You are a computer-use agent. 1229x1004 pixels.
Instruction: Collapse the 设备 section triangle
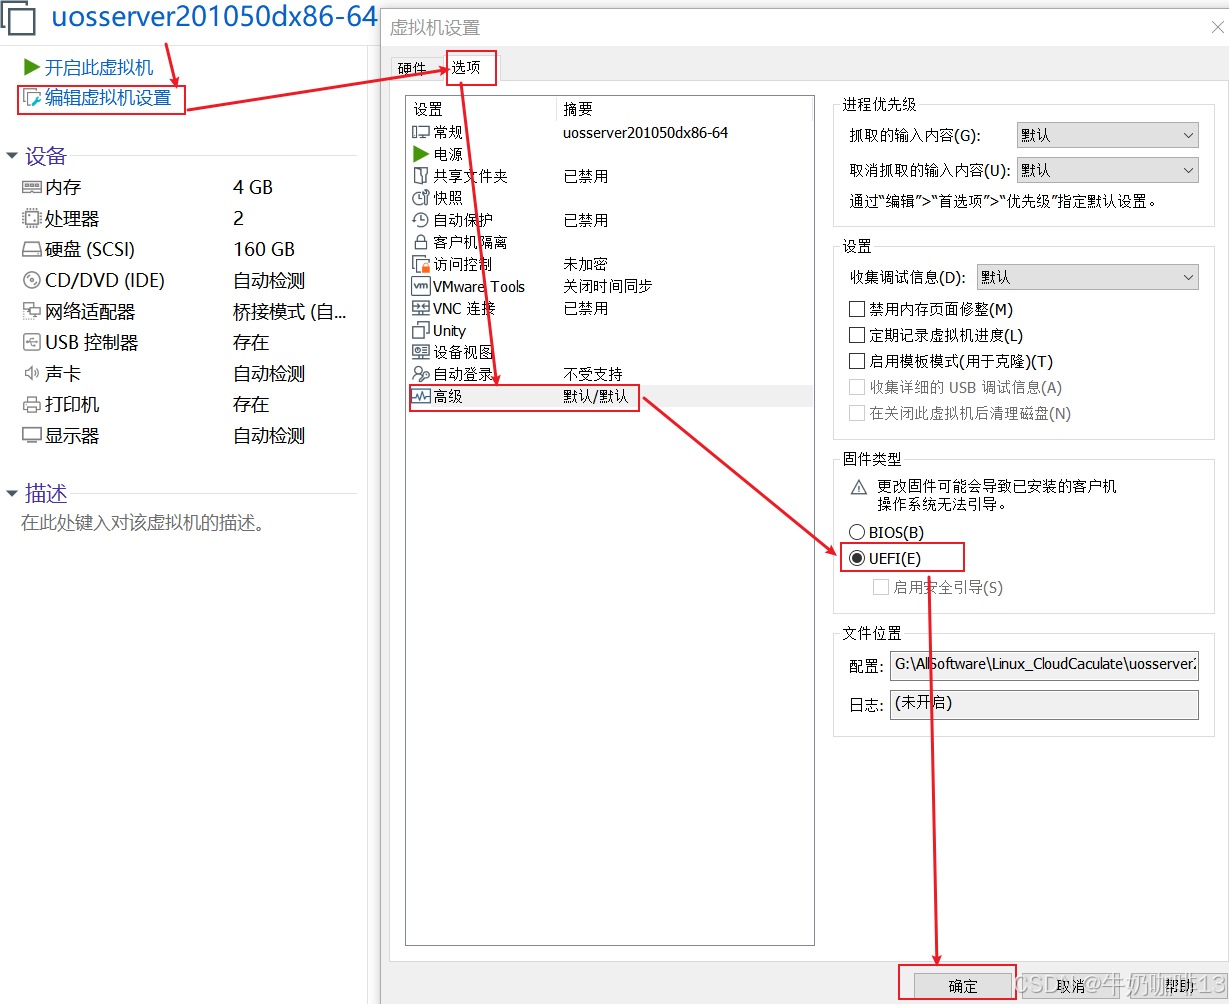point(12,156)
